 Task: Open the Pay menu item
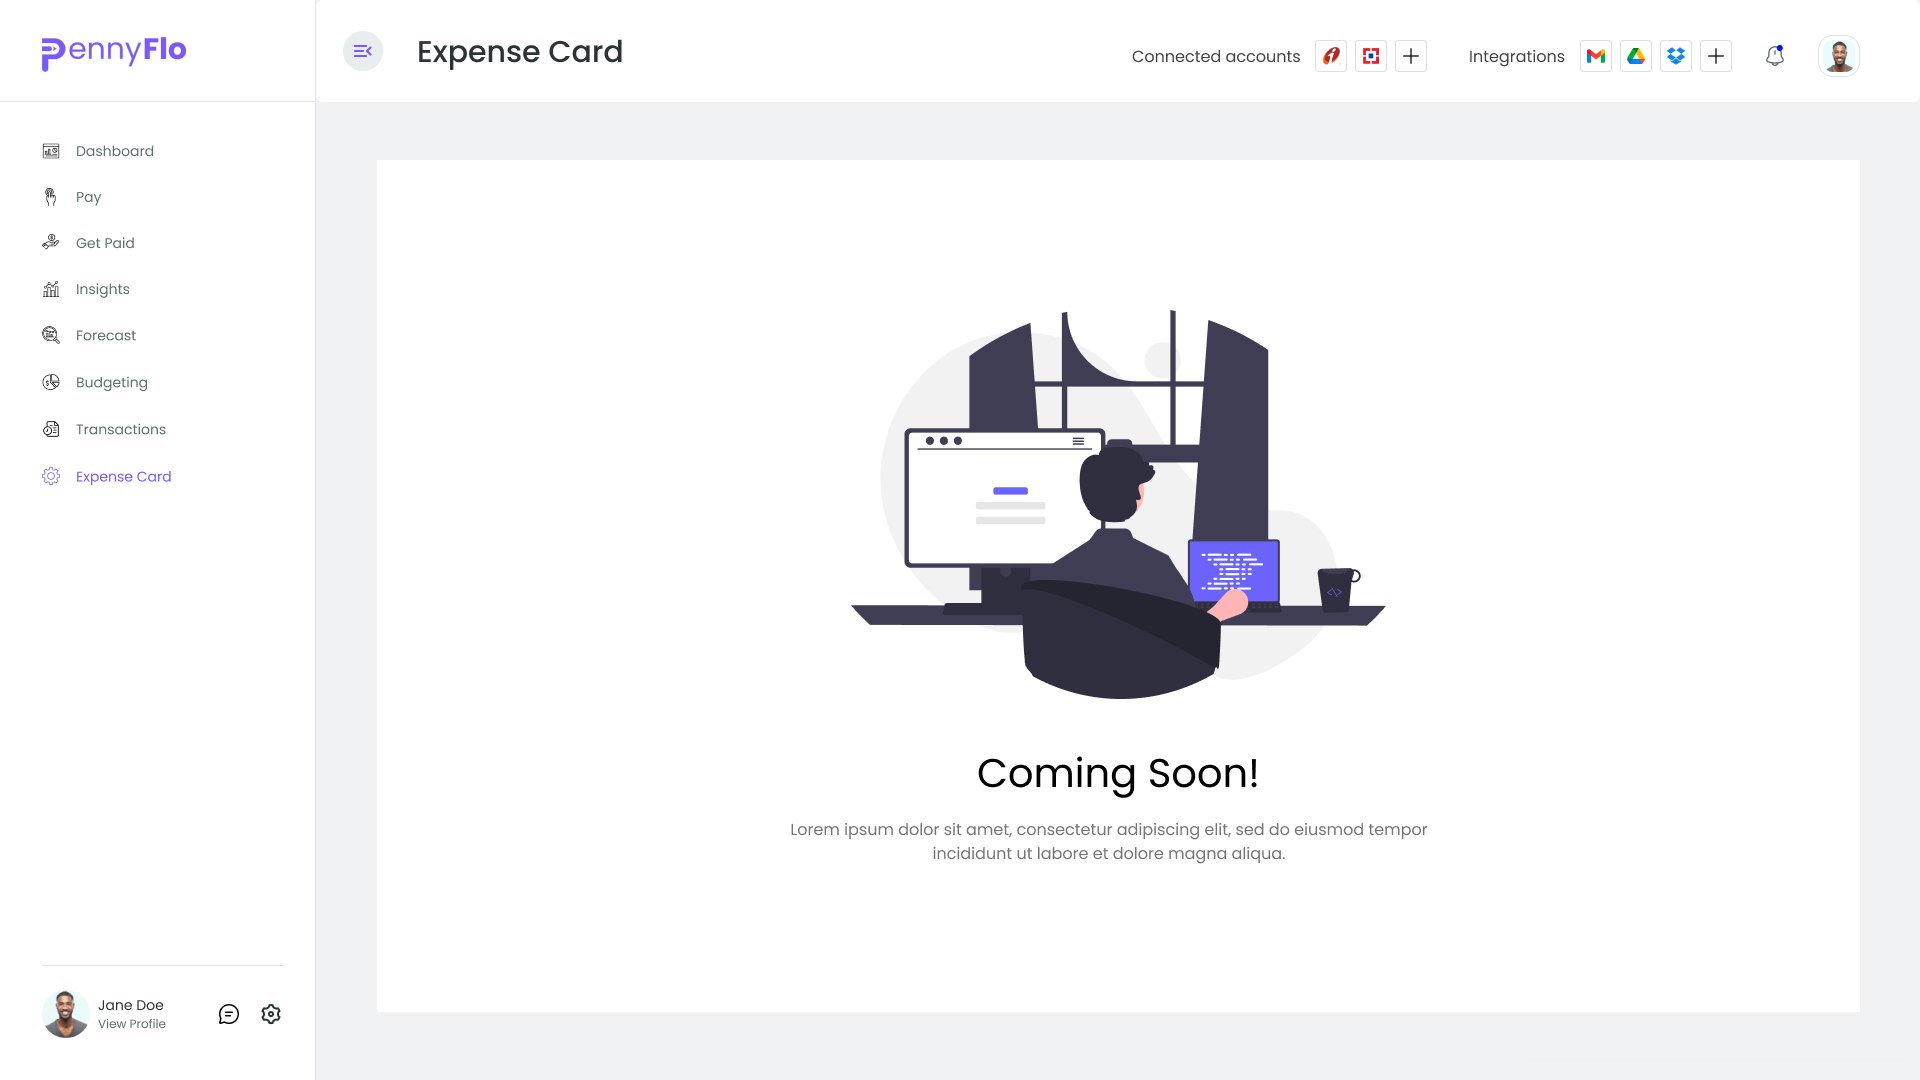tap(88, 197)
